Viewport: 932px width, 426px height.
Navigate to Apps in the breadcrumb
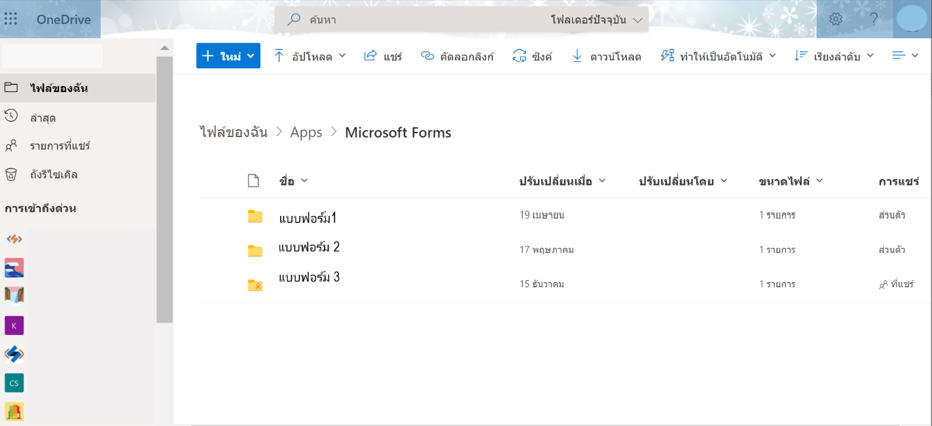[x=306, y=132]
